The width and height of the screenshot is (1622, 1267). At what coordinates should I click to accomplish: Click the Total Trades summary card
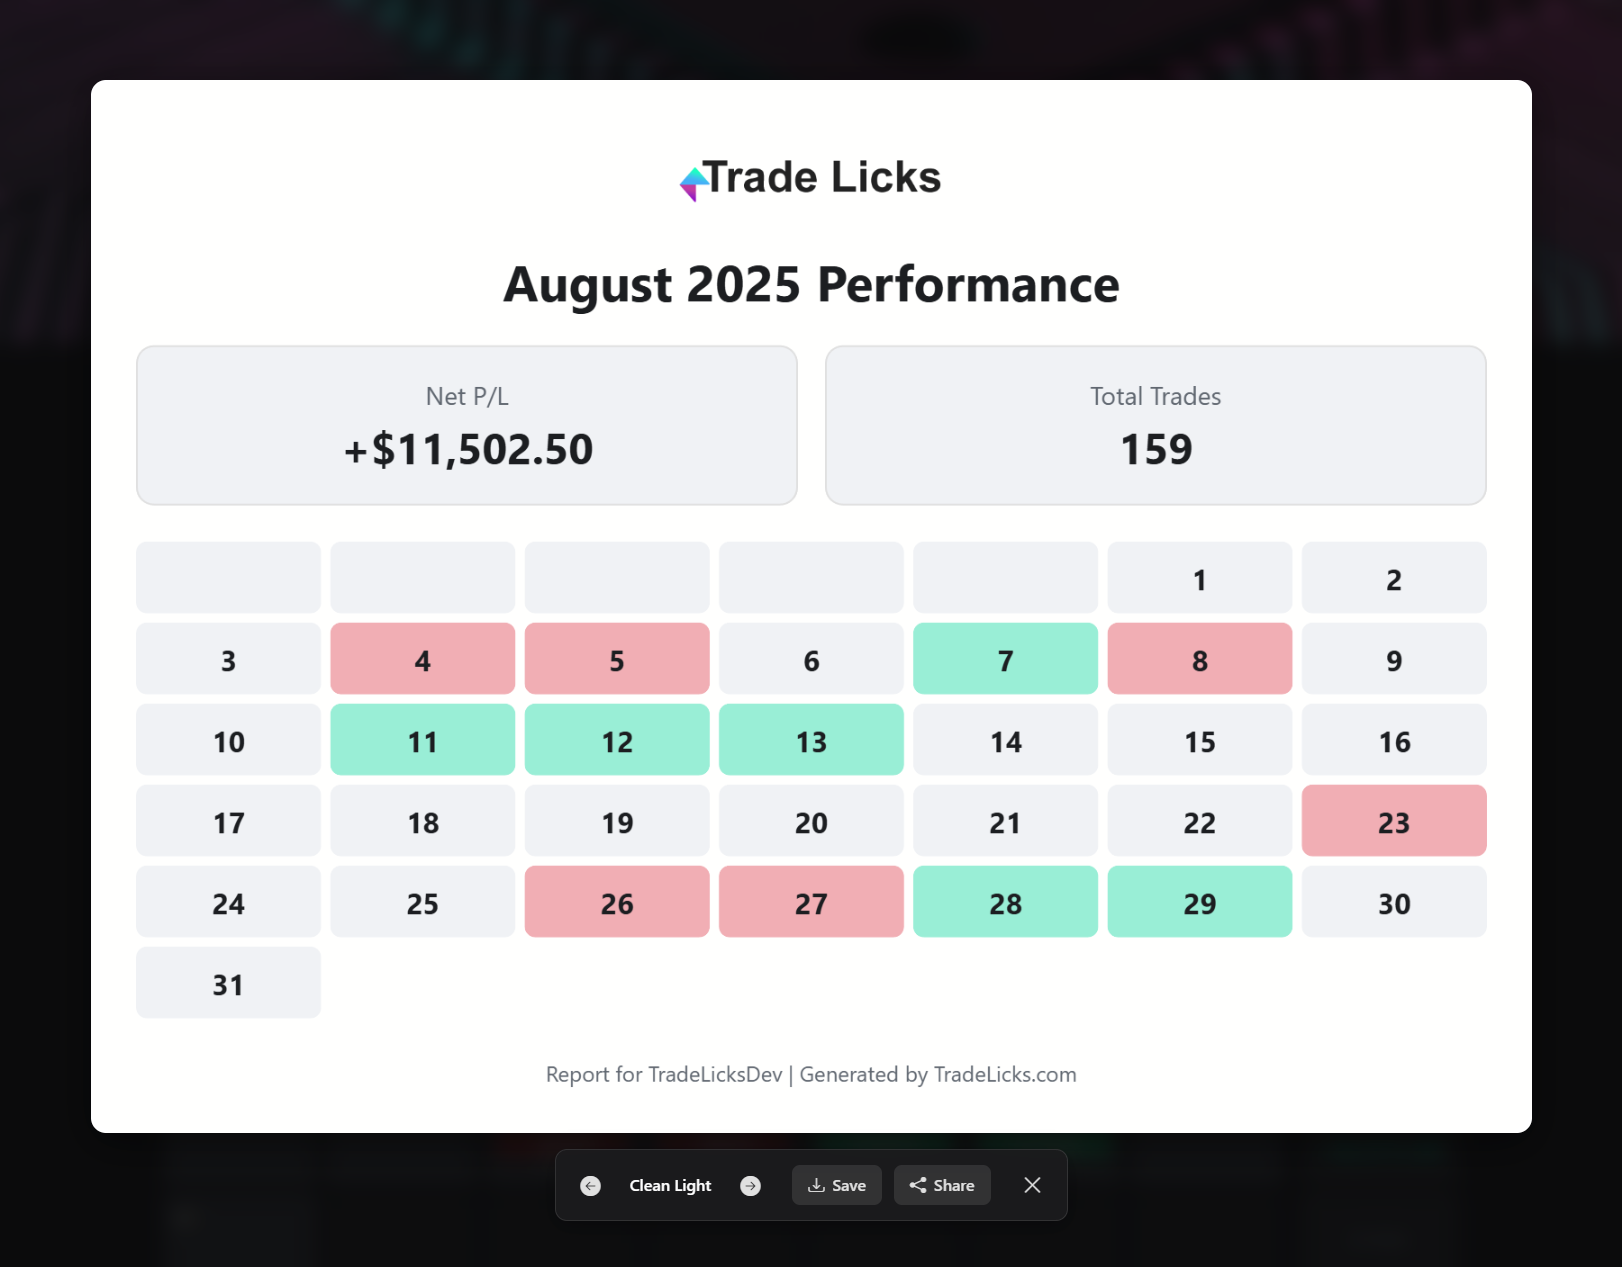click(1155, 424)
